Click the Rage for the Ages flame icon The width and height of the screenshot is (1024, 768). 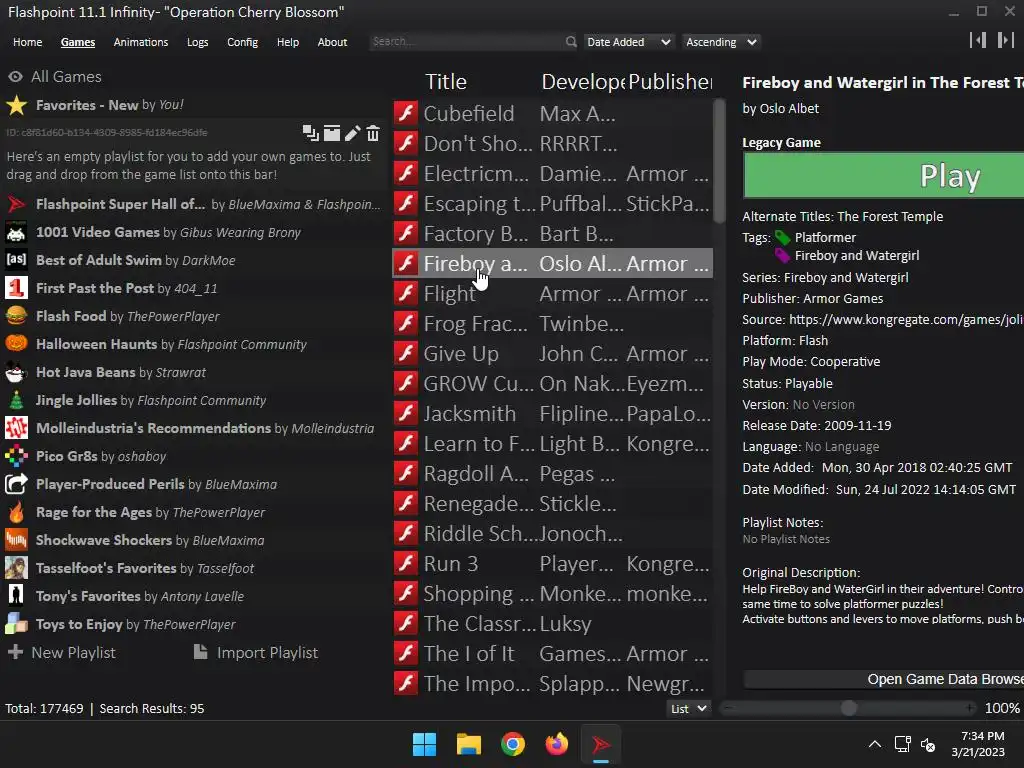16,512
